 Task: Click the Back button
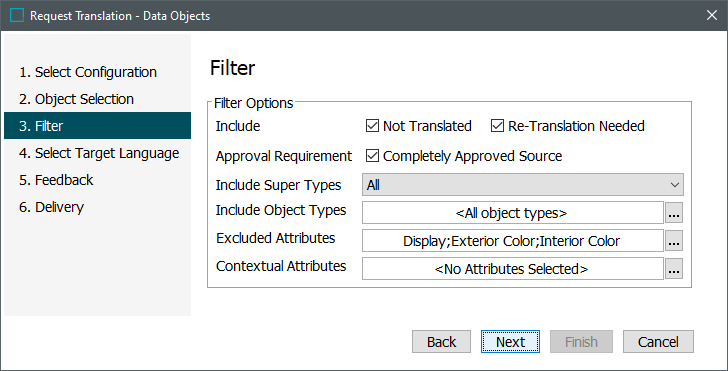[x=441, y=342]
